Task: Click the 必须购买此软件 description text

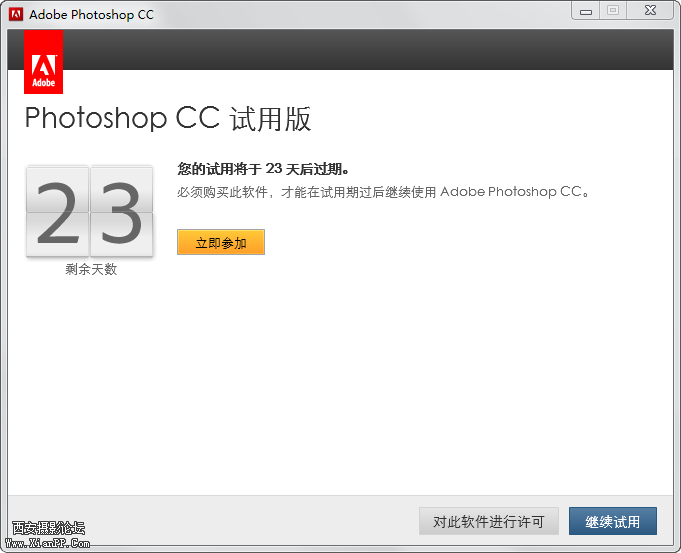Action: click(383, 192)
